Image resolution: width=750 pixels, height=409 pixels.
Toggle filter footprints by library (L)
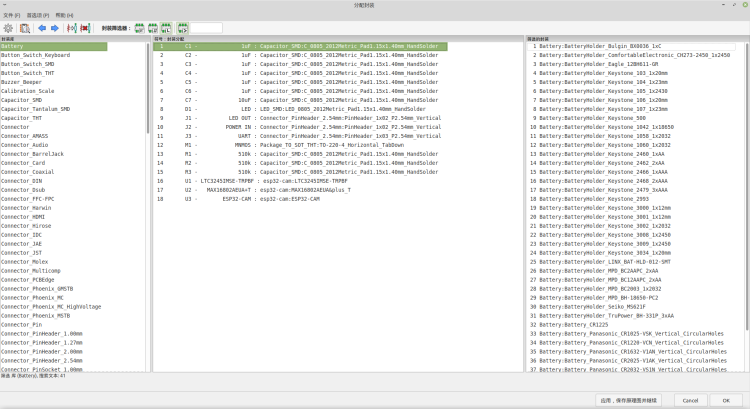coord(165,28)
